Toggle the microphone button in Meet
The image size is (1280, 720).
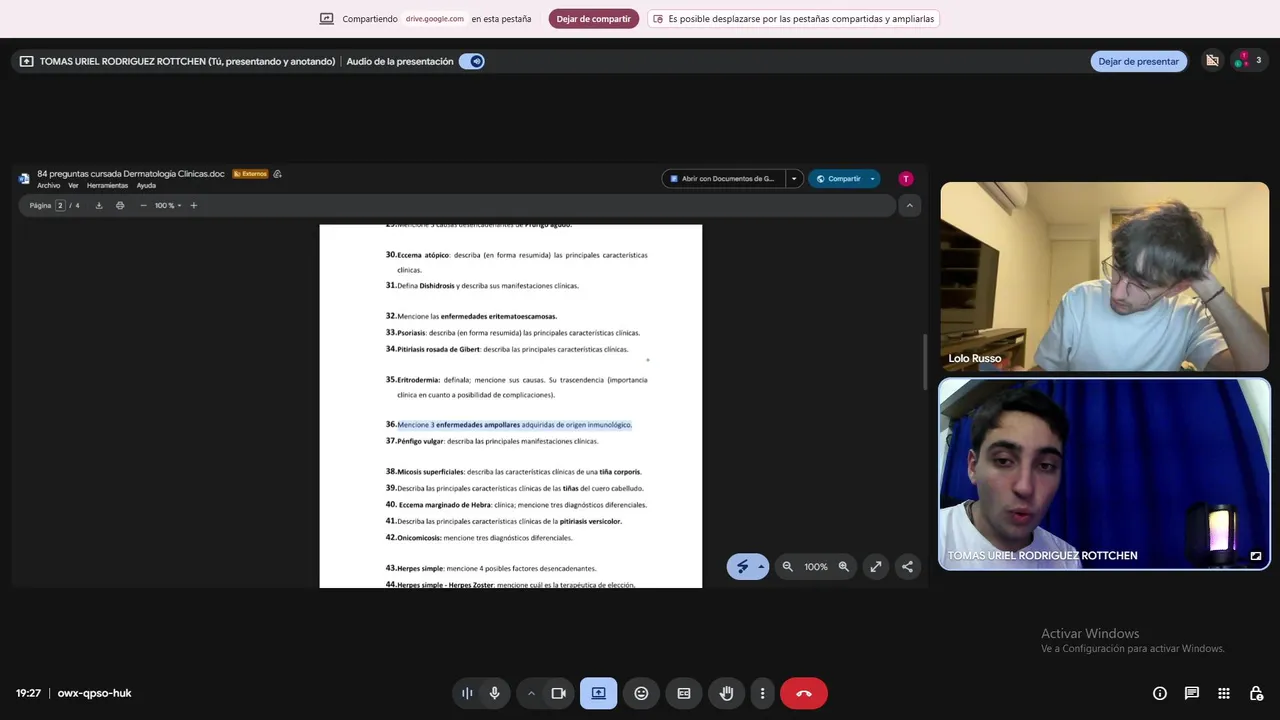pos(494,693)
